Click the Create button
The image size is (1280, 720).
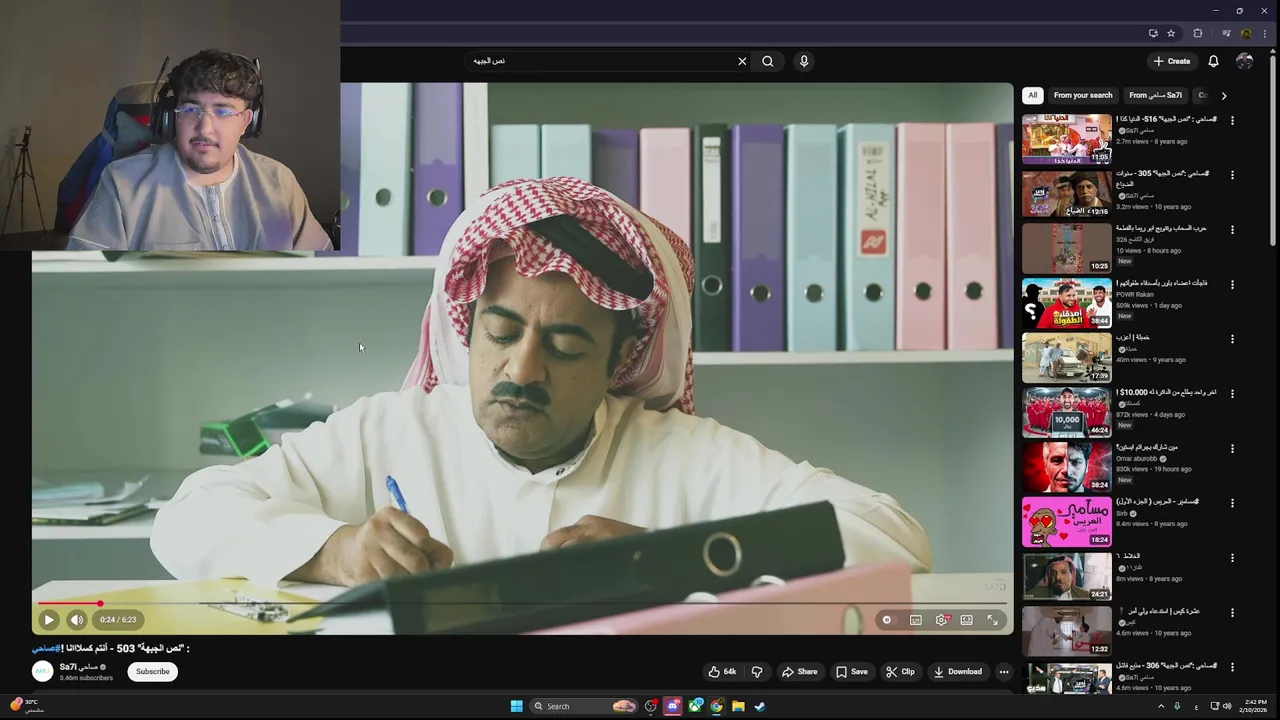tap(1171, 61)
